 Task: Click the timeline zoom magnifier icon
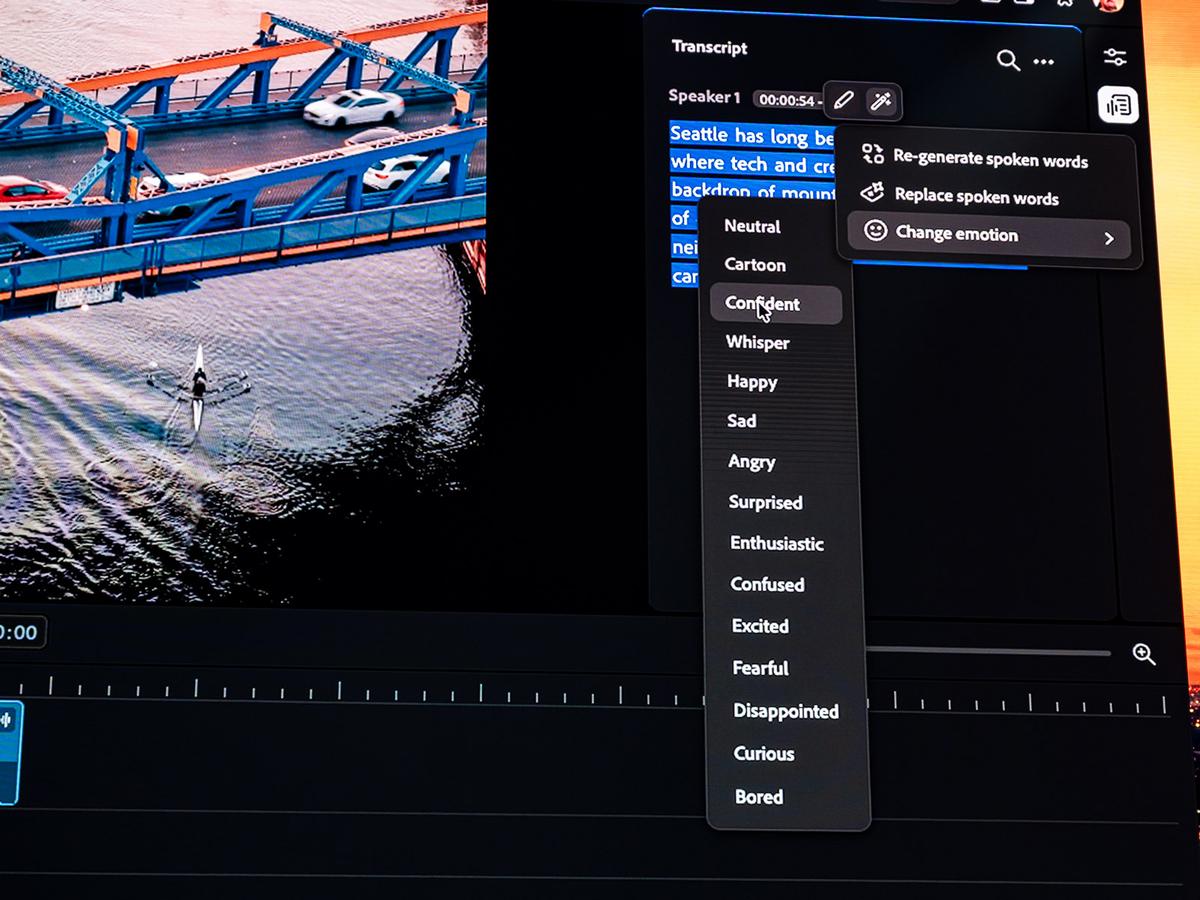1144,654
